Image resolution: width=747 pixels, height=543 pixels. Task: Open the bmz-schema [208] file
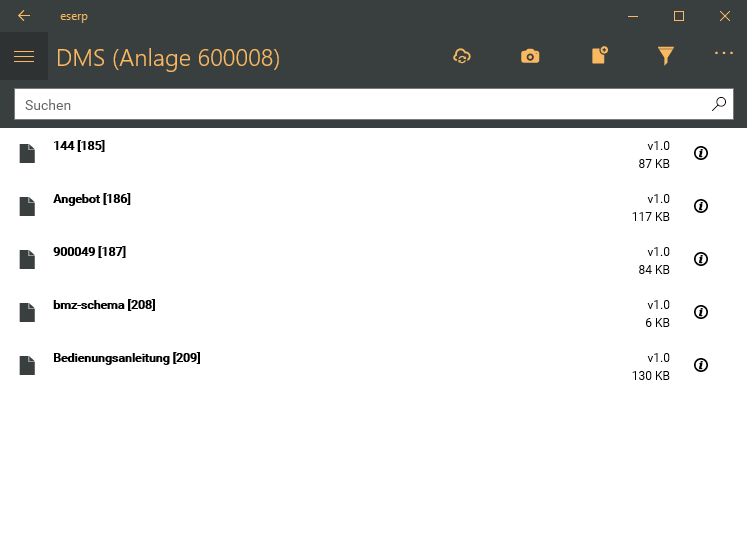tap(104, 305)
